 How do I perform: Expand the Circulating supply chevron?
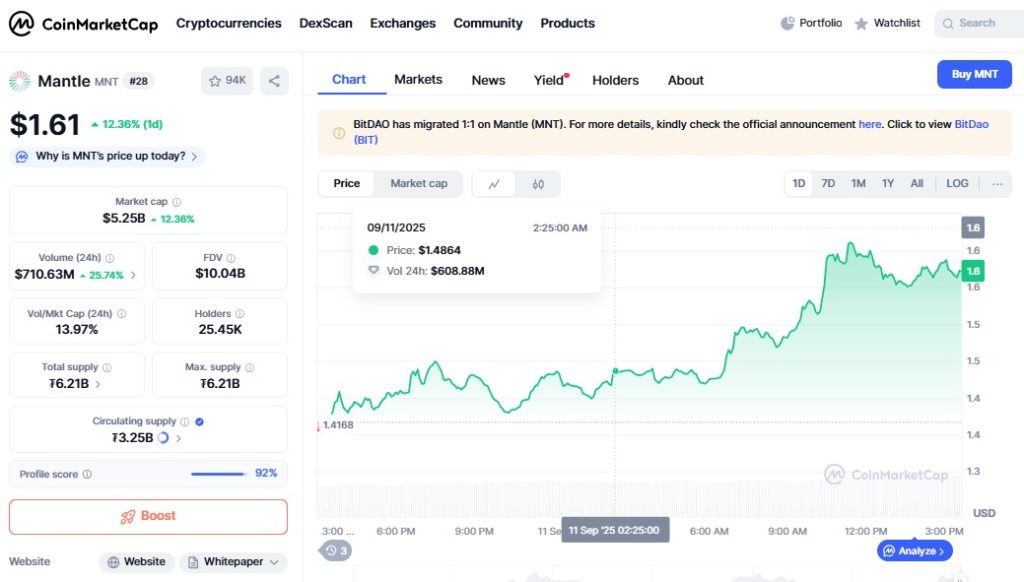178,438
